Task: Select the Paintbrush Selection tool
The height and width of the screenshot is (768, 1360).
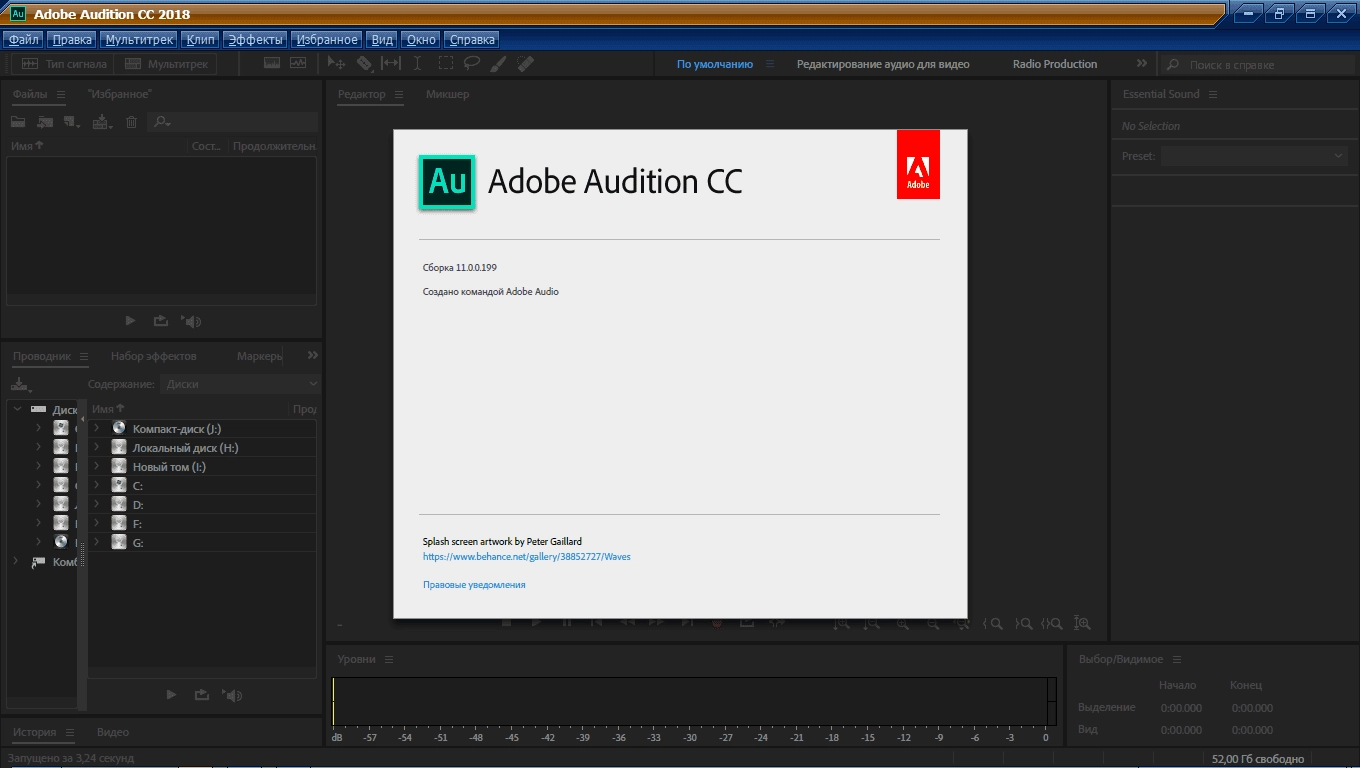Action: point(498,63)
